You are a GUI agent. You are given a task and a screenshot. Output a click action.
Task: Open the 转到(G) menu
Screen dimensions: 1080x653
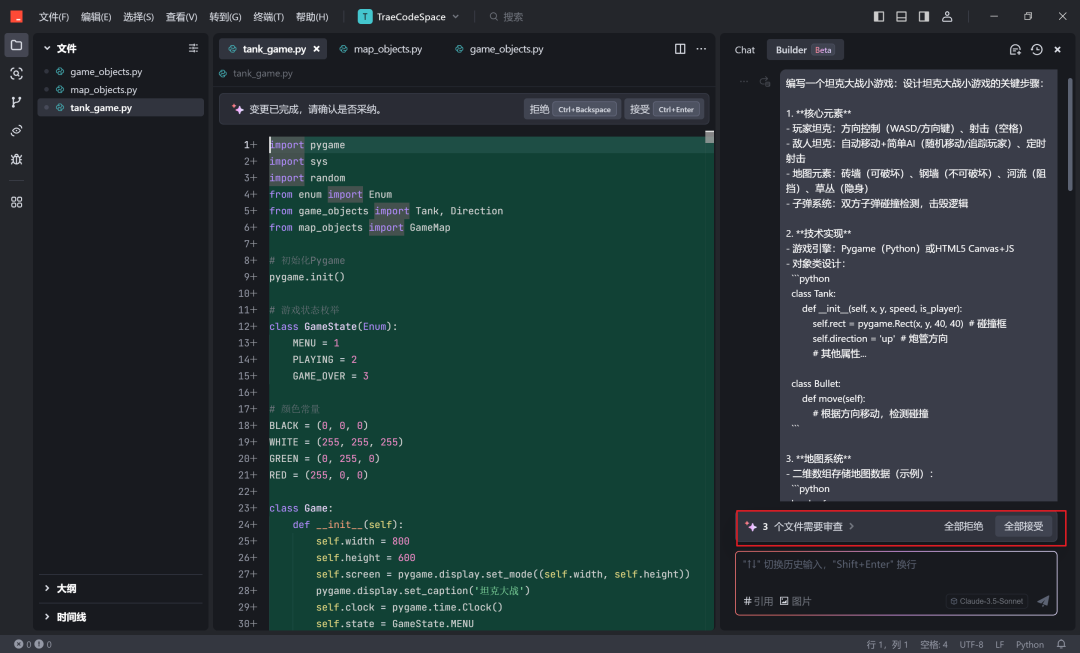click(x=225, y=17)
